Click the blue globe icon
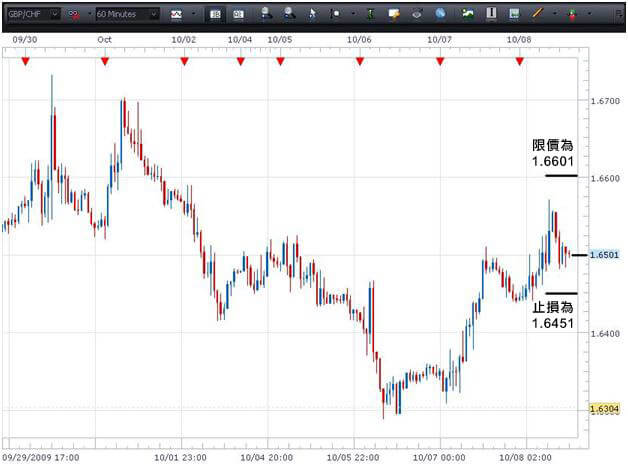The height and width of the screenshot is (467, 628). coord(440,14)
